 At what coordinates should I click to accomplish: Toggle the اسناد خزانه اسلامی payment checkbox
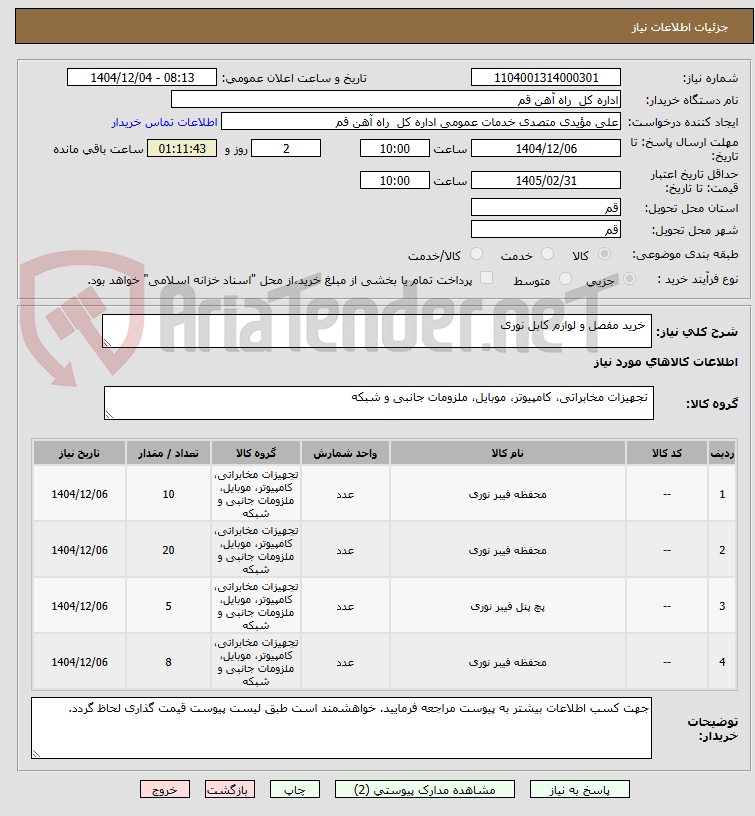coord(487,278)
